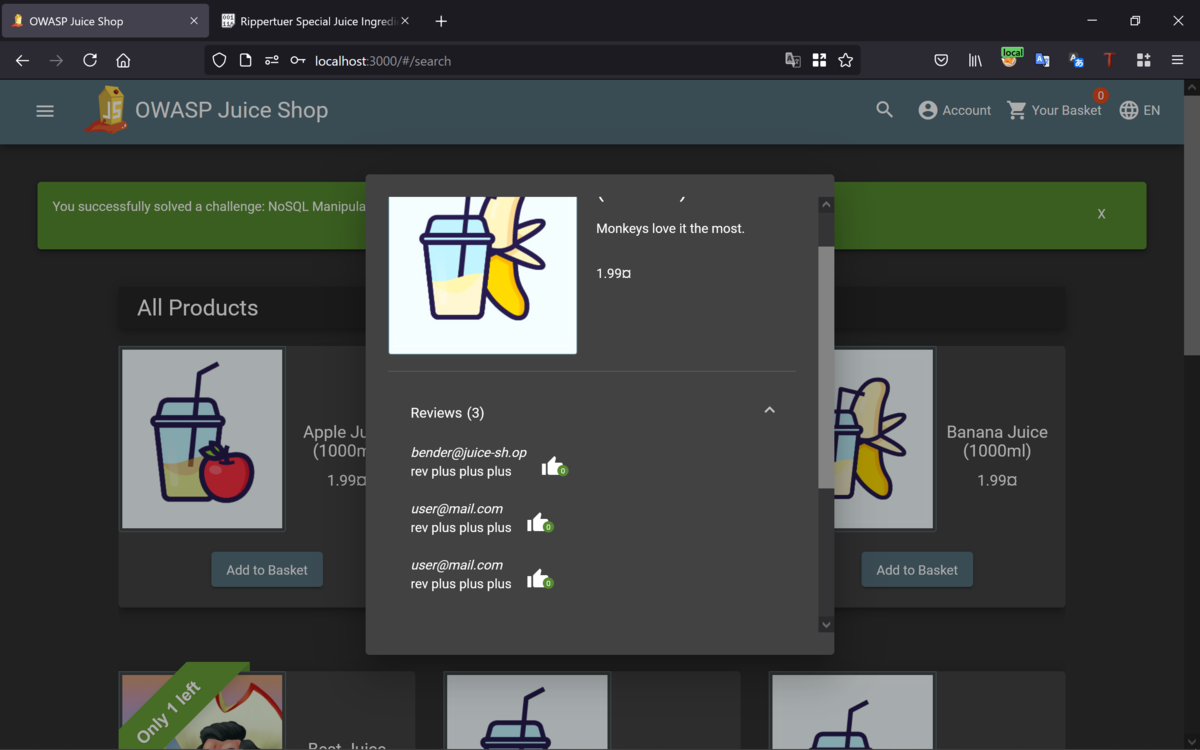
Task: Click thumbs up on the last review by user@mail.com
Action: click(x=539, y=578)
